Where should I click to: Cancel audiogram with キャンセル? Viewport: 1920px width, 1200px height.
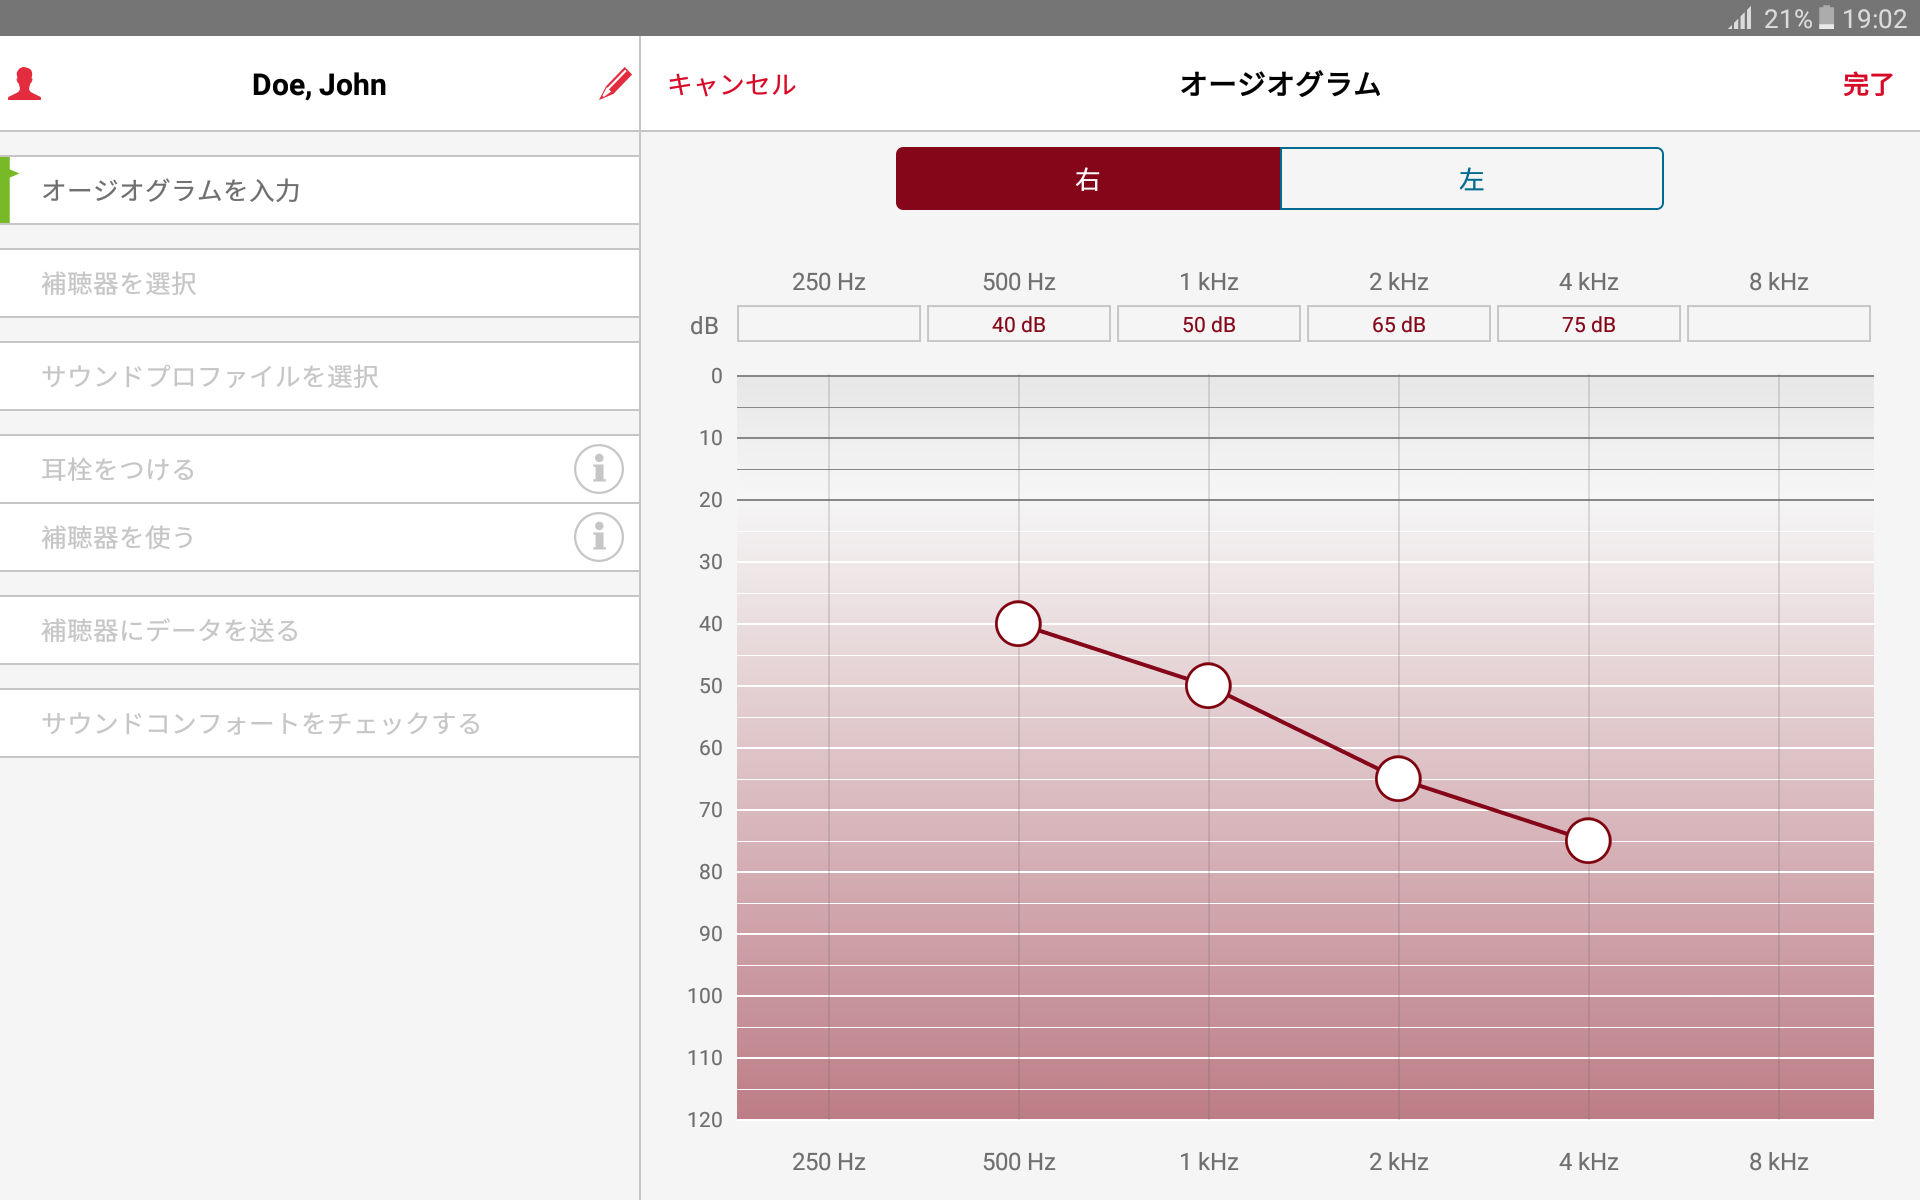pos(732,84)
